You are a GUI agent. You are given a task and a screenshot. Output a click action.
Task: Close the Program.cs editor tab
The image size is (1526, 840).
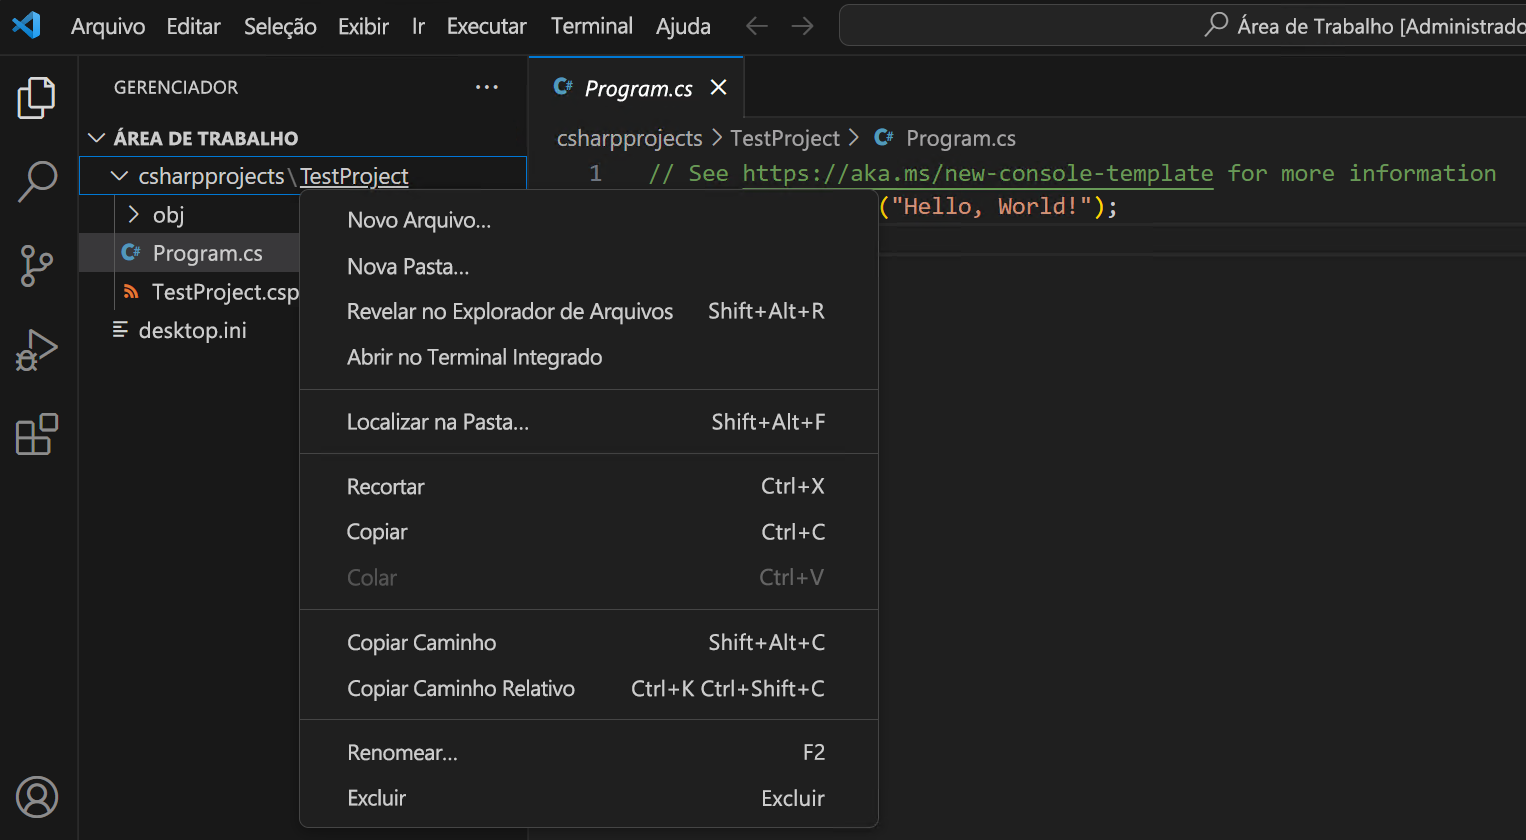coord(718,87)
